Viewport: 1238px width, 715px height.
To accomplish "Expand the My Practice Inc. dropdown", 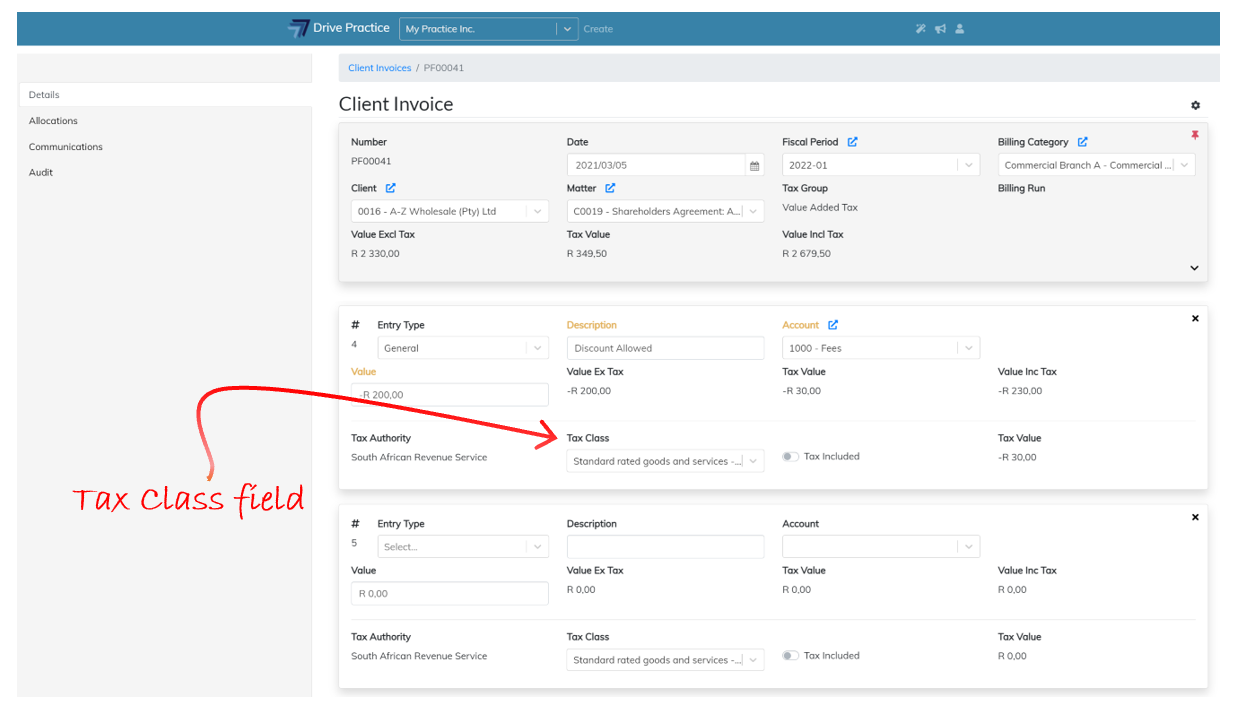I will coord(568,29).
